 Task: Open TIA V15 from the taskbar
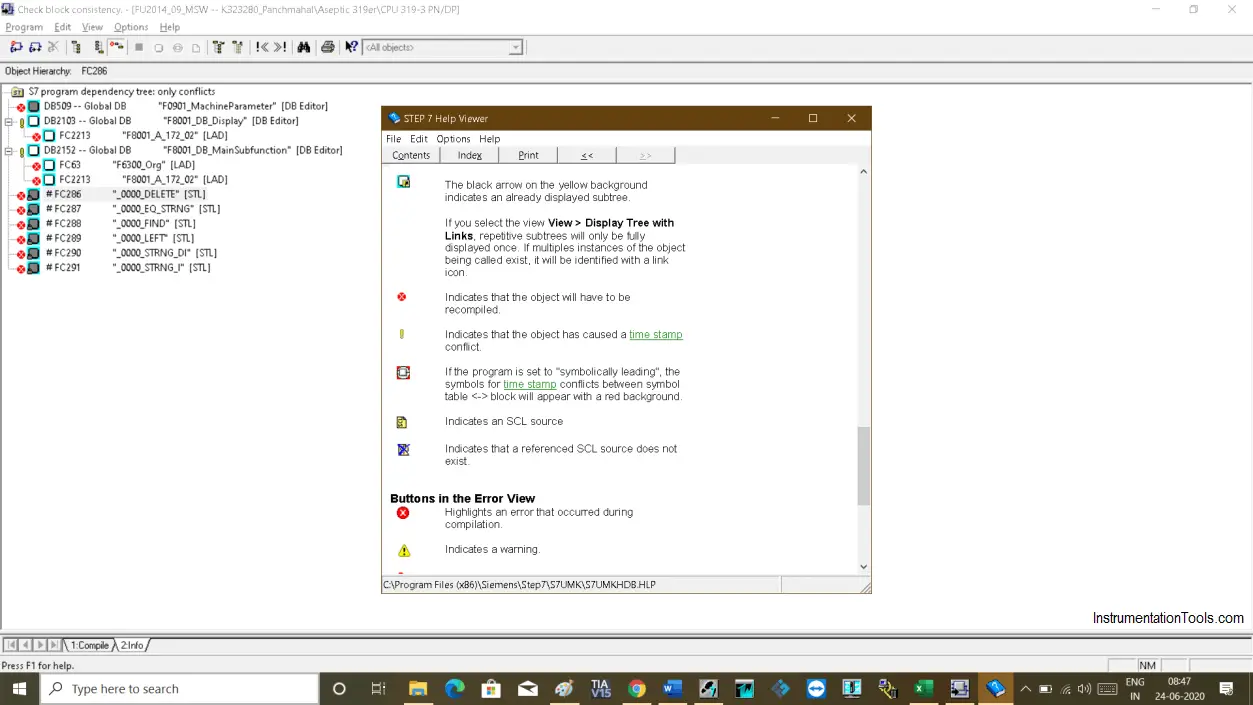pyautogui.click(x=600, y=688)
